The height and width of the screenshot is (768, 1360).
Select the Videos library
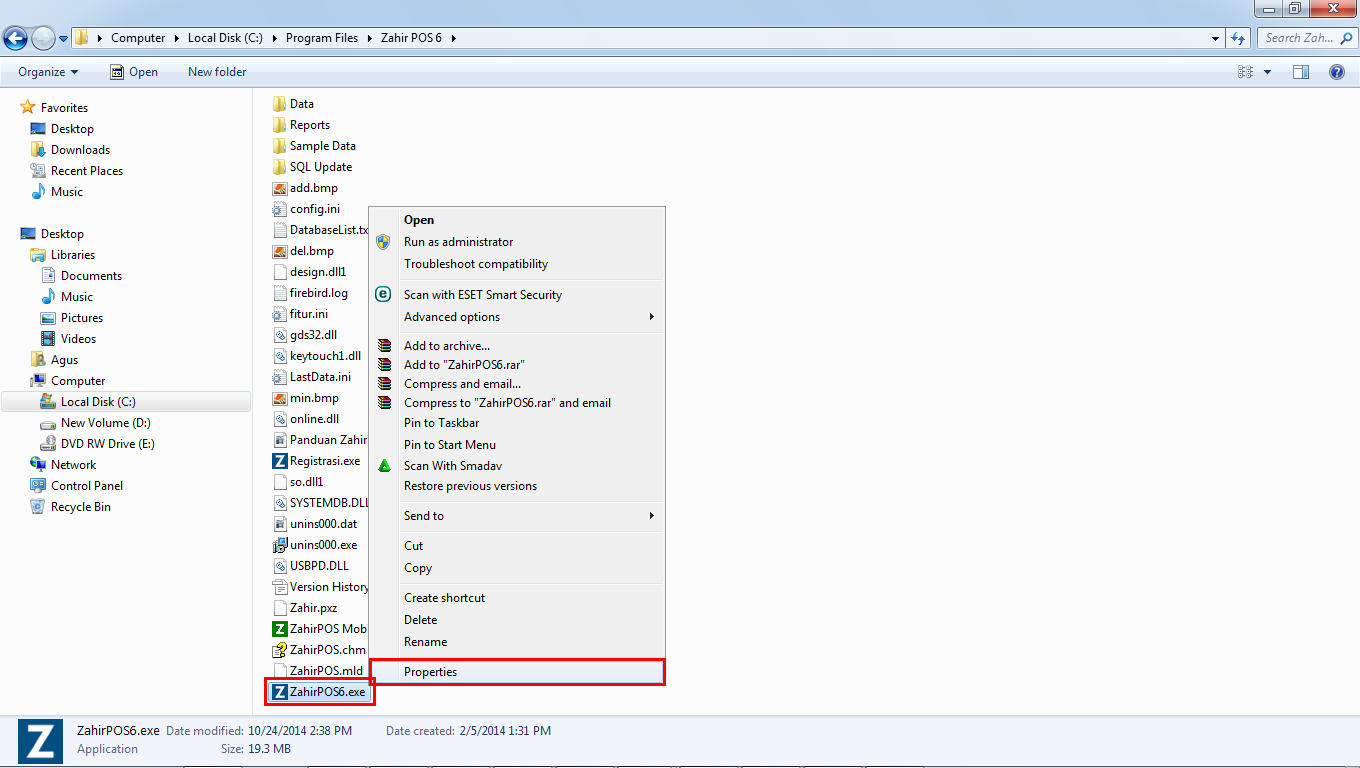coord(68,339)
